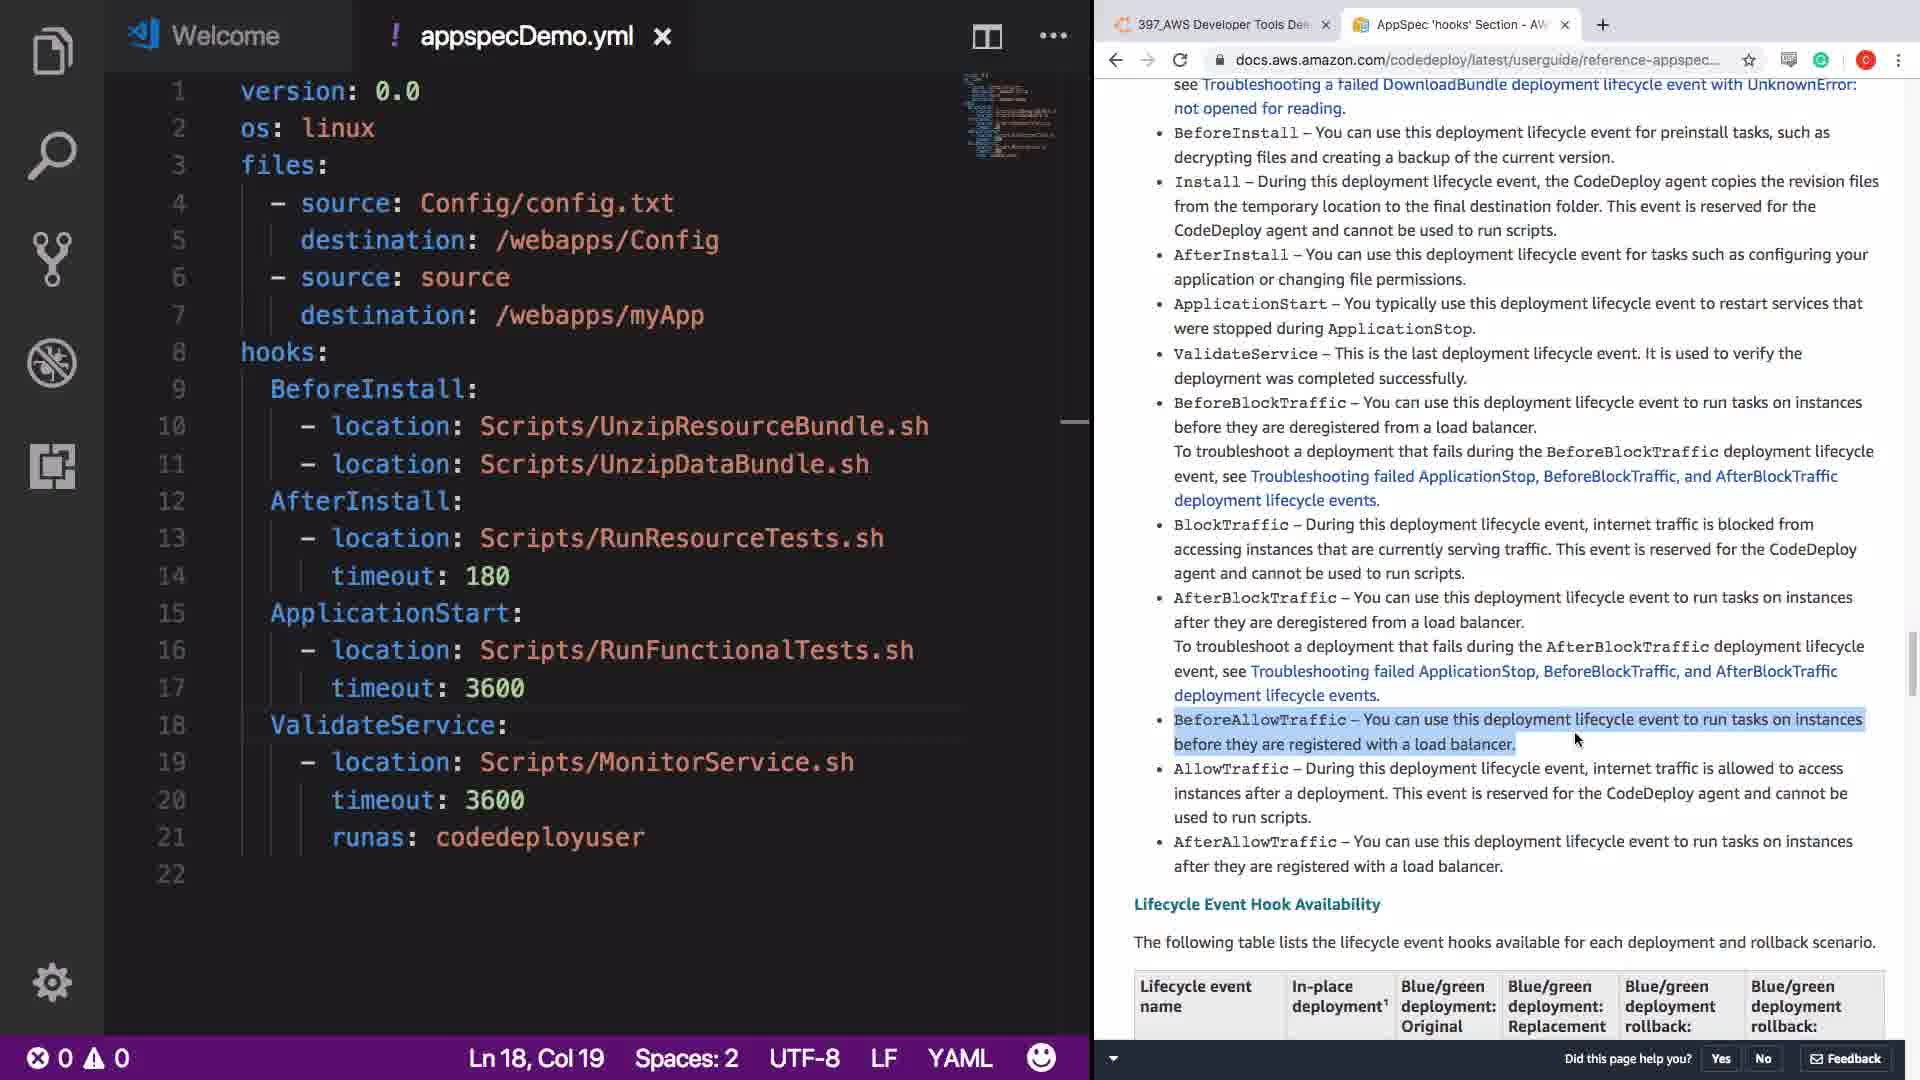Viewport: 1920px width, 1080px height.
Task: Bookmark this page with the star icon
Action: click(1749, 60)
